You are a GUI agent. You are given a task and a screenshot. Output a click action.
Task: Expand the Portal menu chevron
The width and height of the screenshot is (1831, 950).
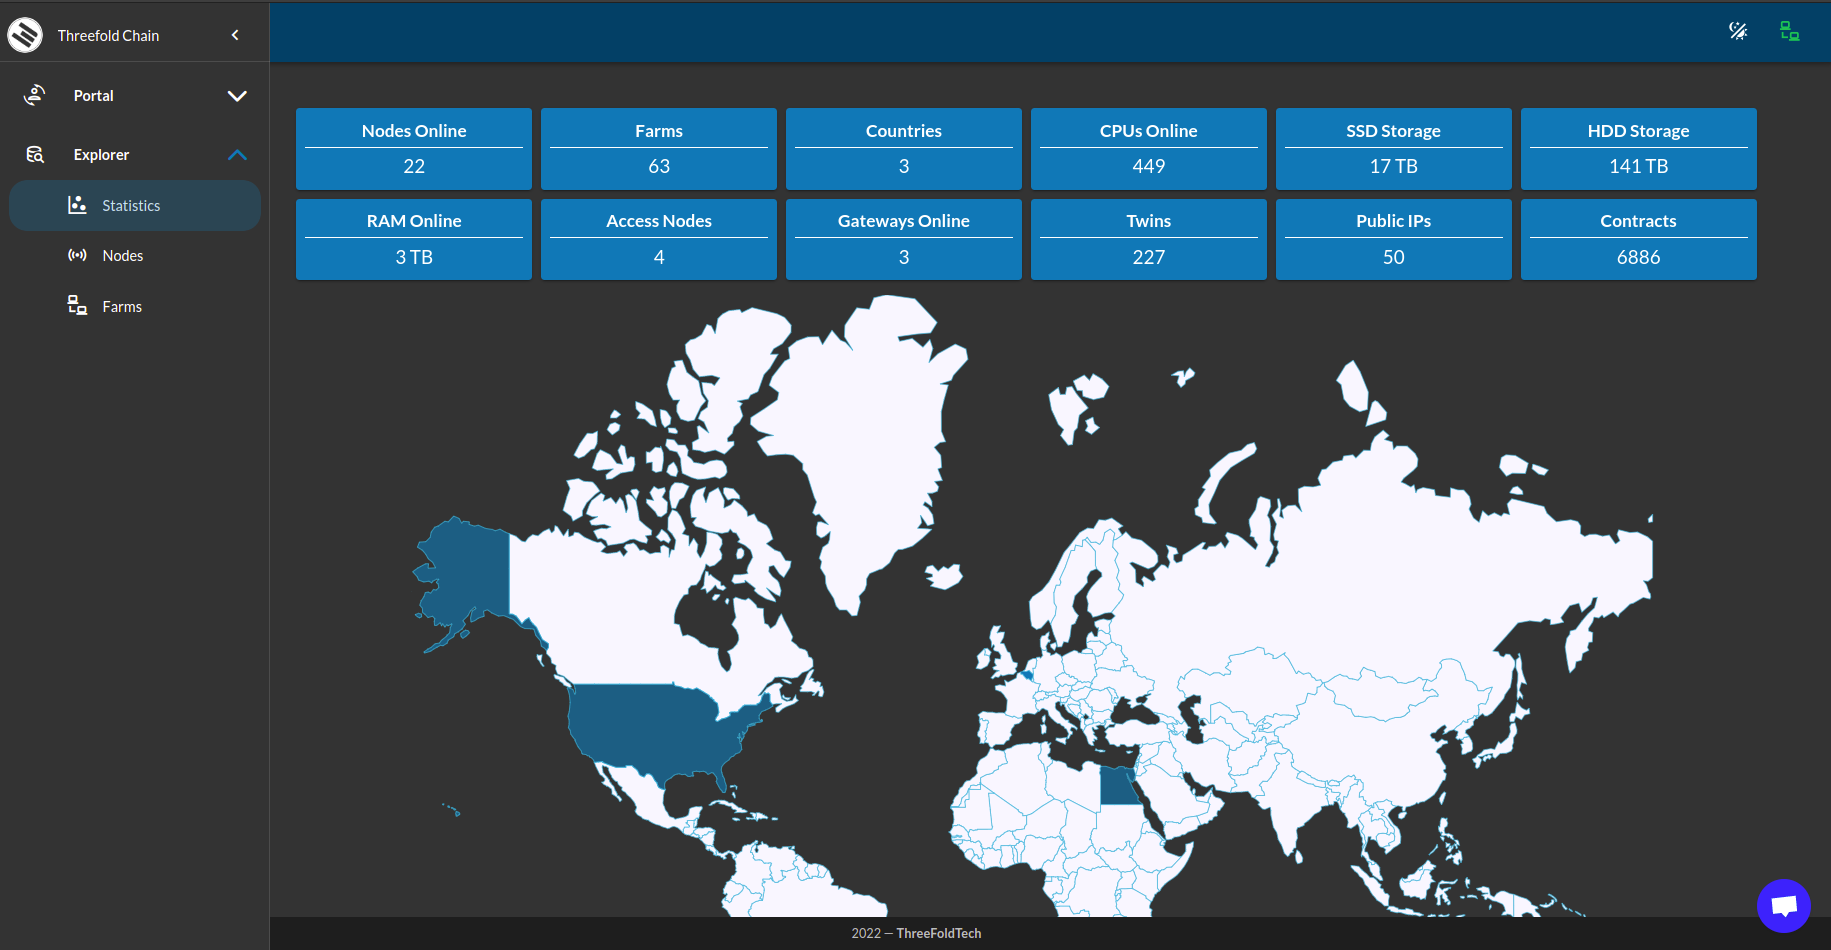point(237,96)
